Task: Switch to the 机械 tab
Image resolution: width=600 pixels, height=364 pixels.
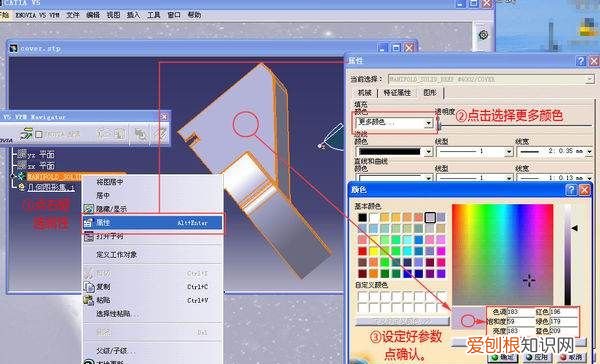Action: (x=365, y=93)
